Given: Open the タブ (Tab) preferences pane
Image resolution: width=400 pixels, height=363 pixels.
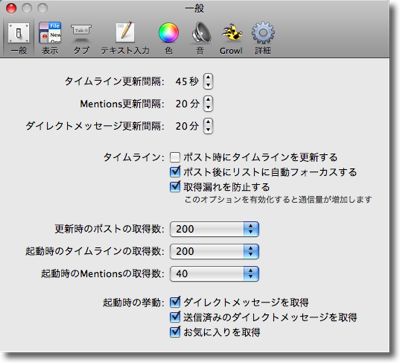Looking at the screenshot, I should (x=81, y=38).
